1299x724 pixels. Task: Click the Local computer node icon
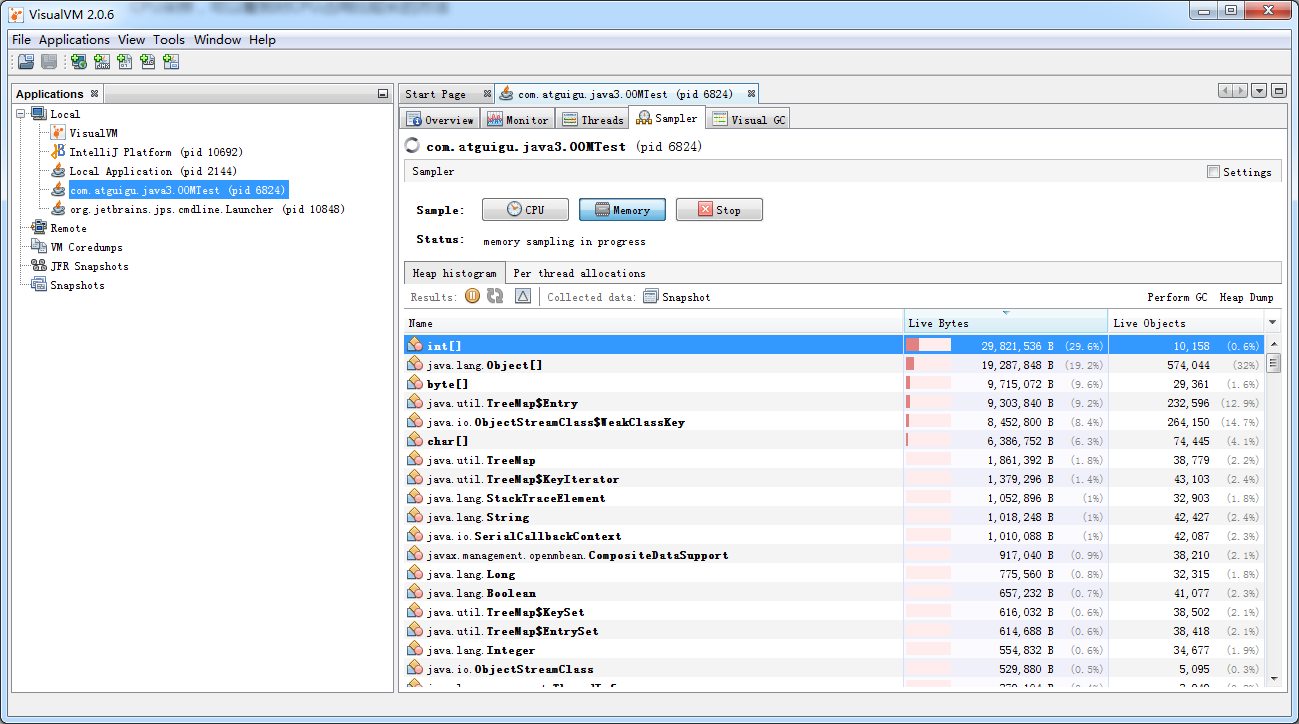tap(39, 114)
